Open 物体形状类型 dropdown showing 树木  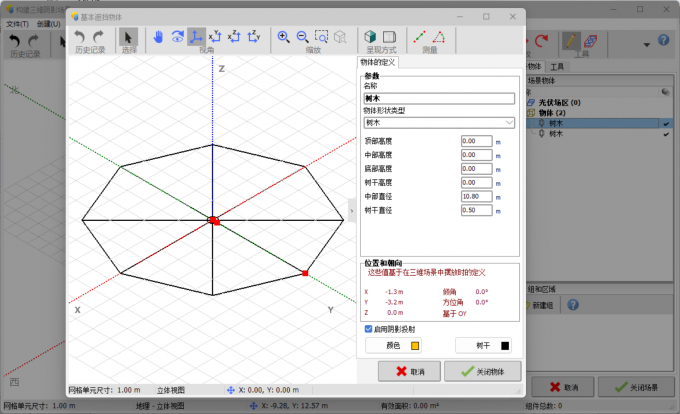pos(439,123)
